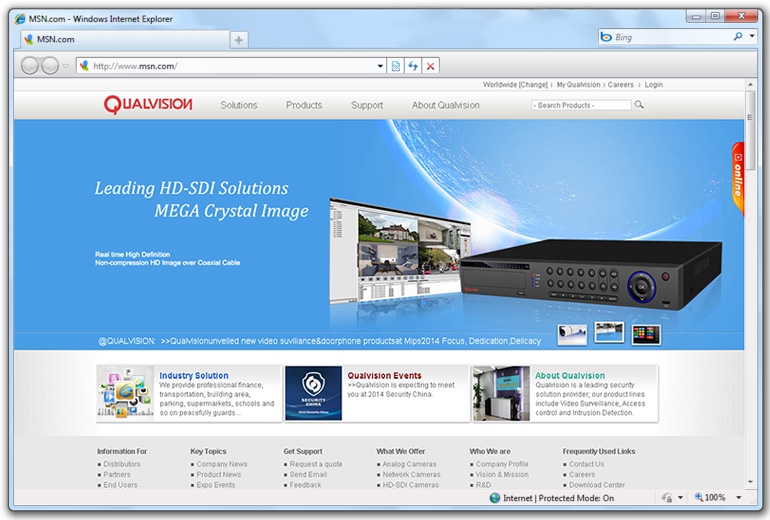Expand the address bar URL dropdown

tap(380, 66)
